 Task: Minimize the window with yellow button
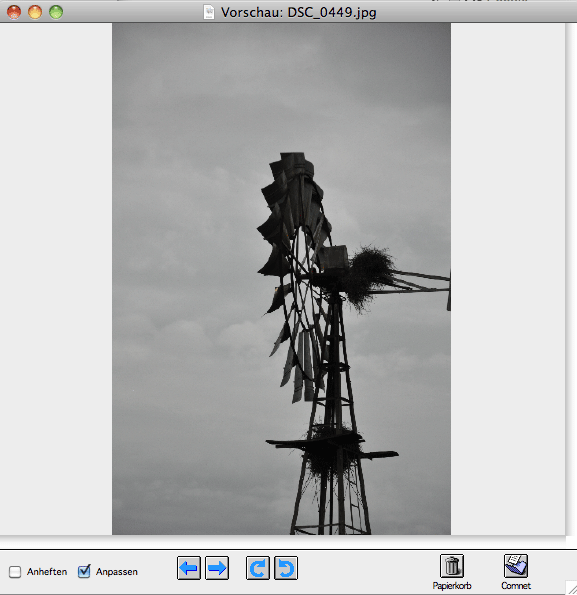click(35, 12)
